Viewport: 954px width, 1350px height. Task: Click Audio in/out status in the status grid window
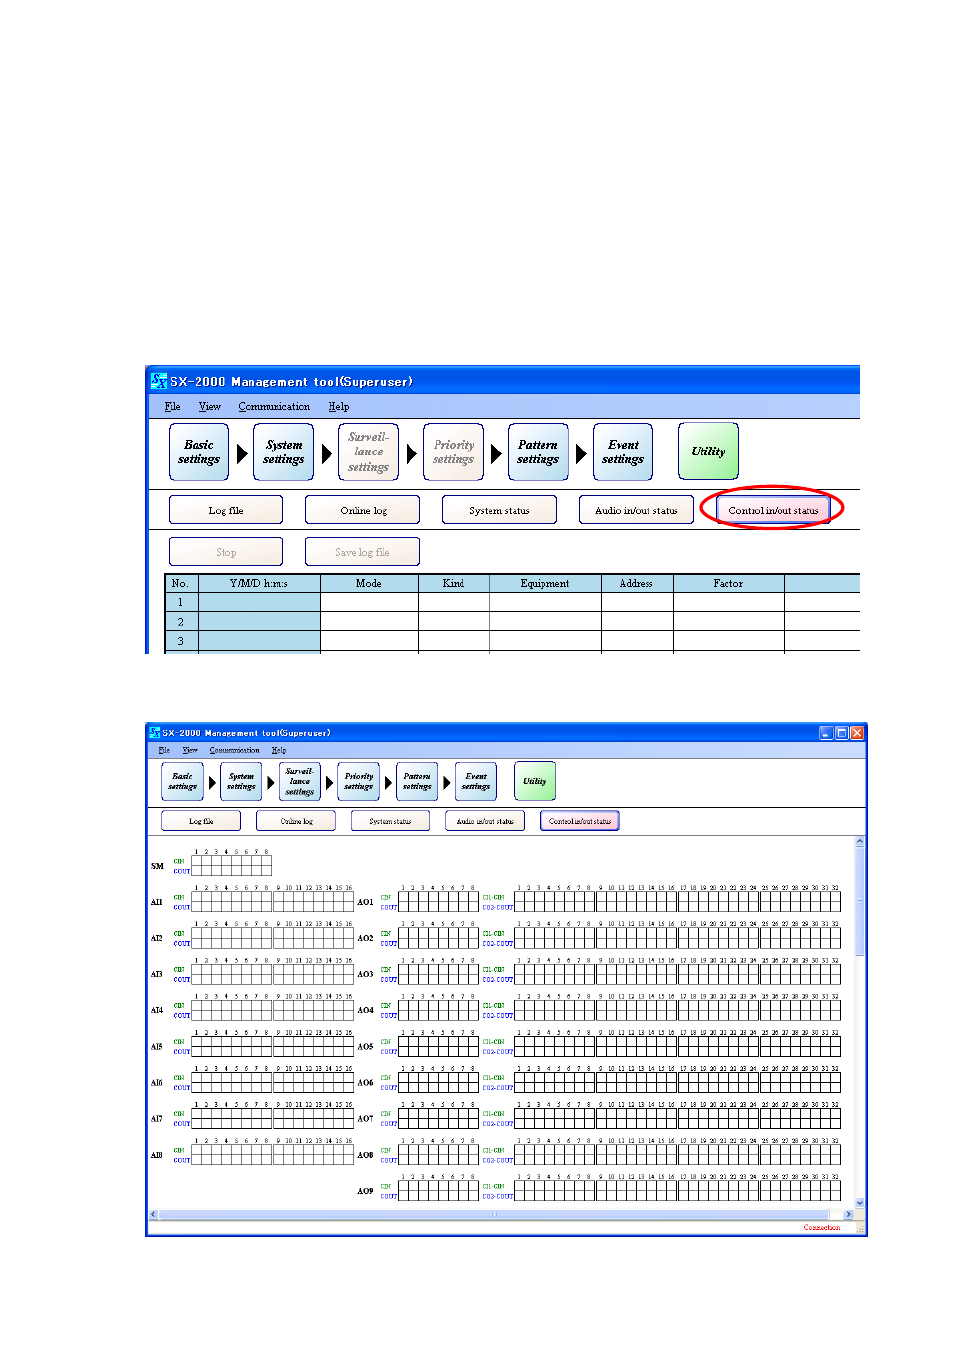tap(485, 821)
